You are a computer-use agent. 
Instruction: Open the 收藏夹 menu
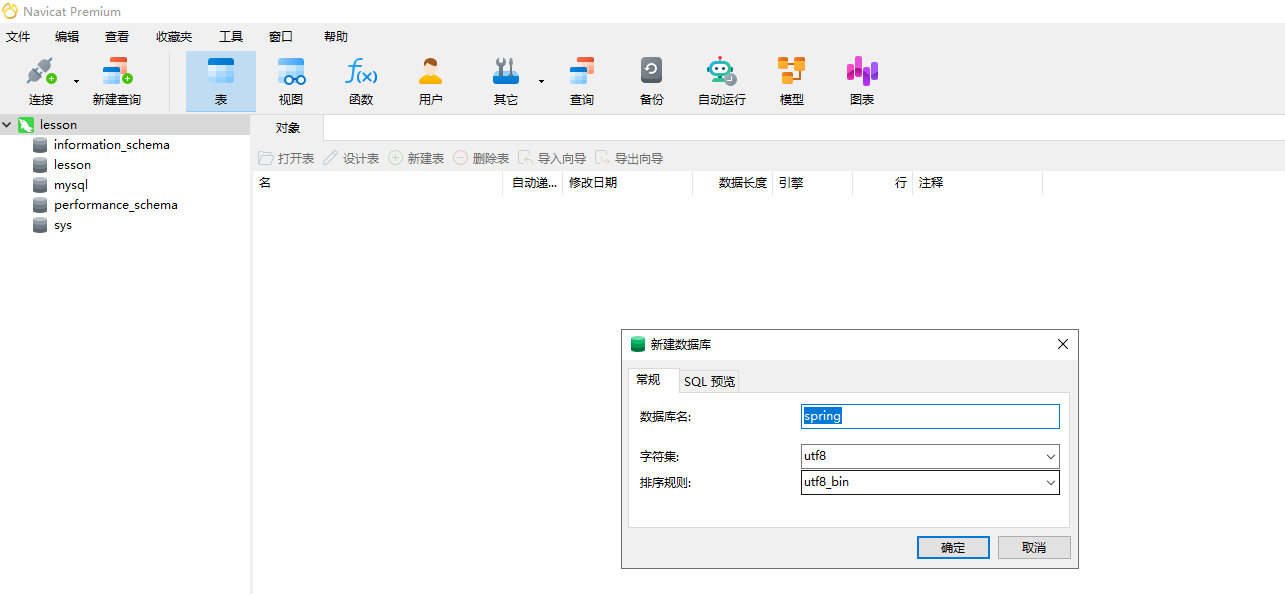point(174,37)
